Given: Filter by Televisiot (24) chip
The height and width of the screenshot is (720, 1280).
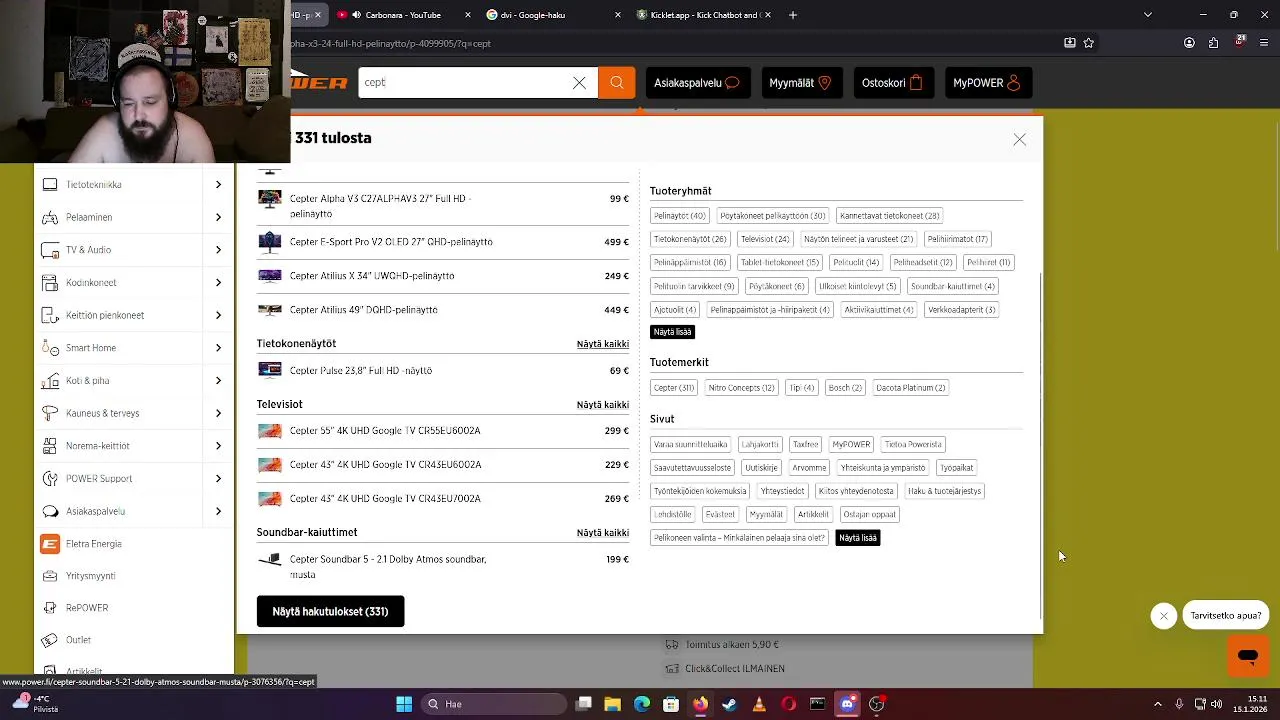Looking at the screenshot, I should [x=765, y=239].
